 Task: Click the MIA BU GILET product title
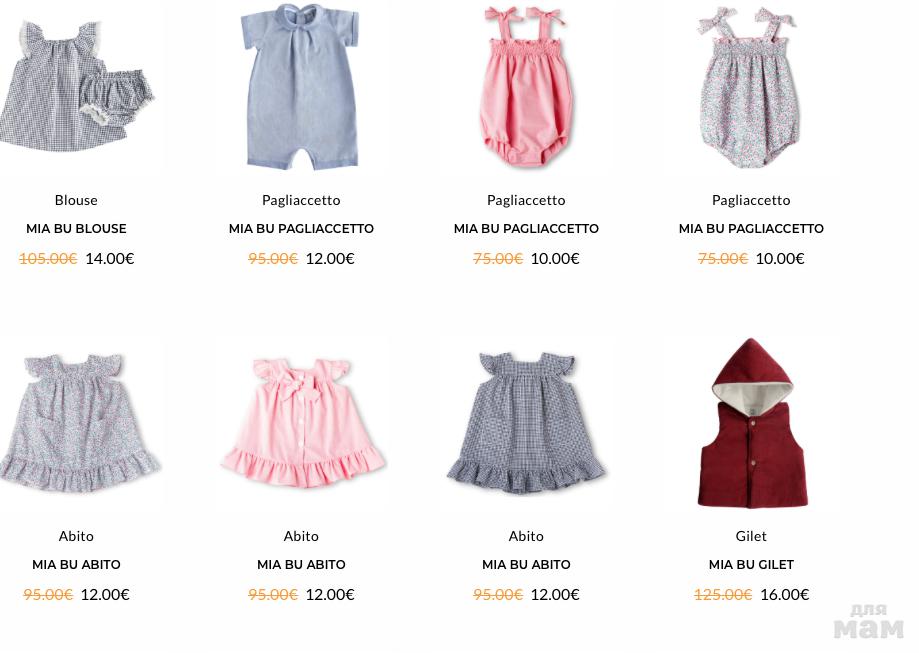pyautogui.click(x=751, y=564)
